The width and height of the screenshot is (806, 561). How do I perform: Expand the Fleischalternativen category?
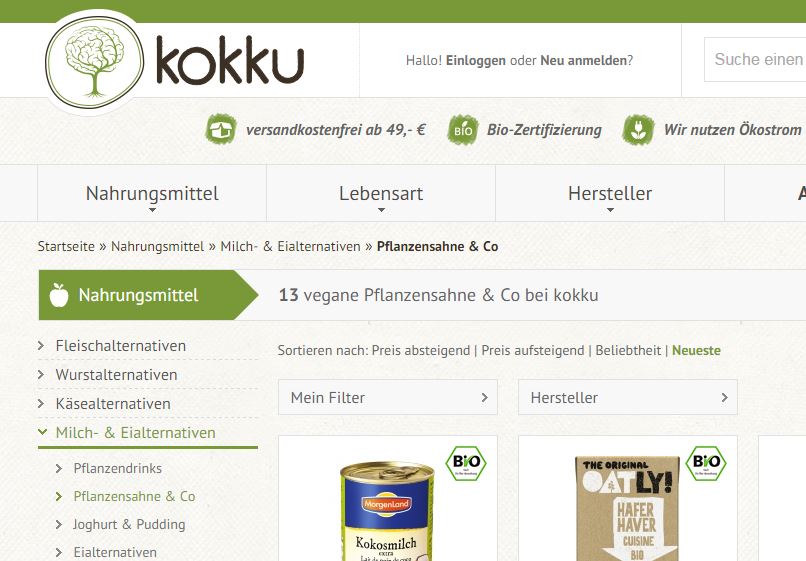[x=121, y=346]
